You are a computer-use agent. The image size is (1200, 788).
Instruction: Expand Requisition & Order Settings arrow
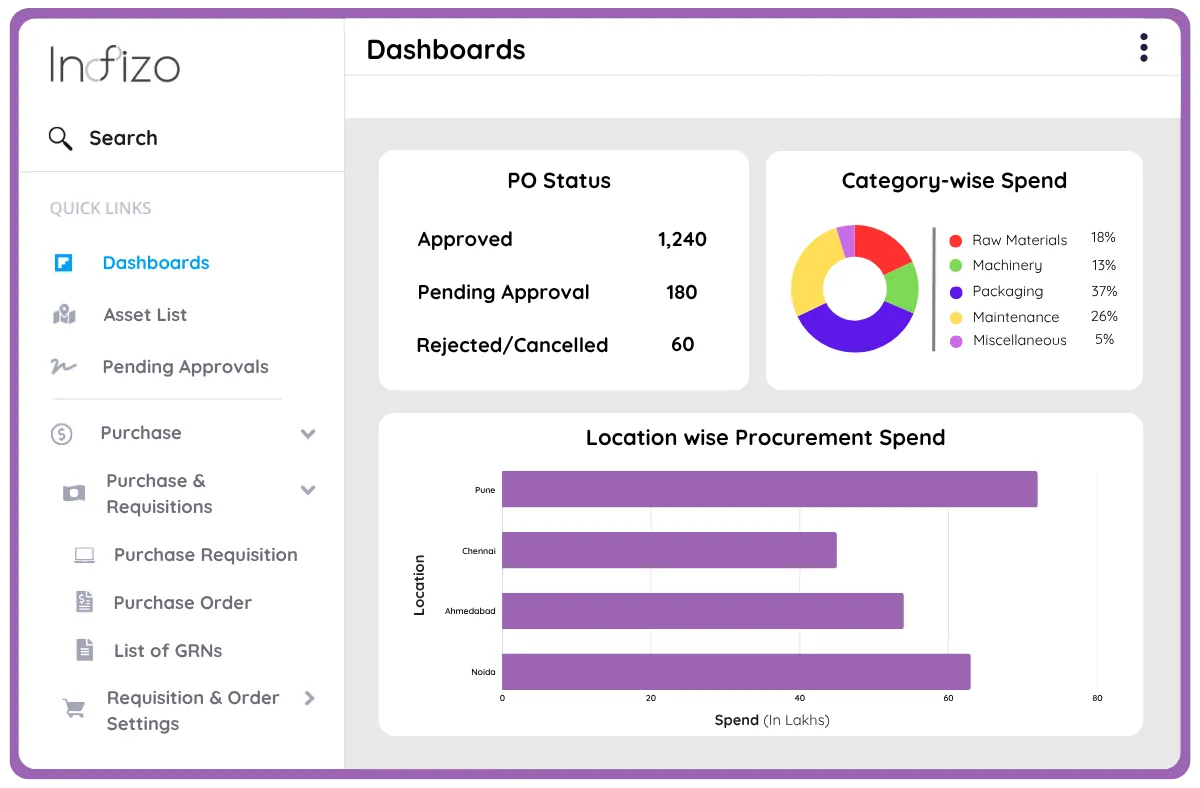coord(310,699)
